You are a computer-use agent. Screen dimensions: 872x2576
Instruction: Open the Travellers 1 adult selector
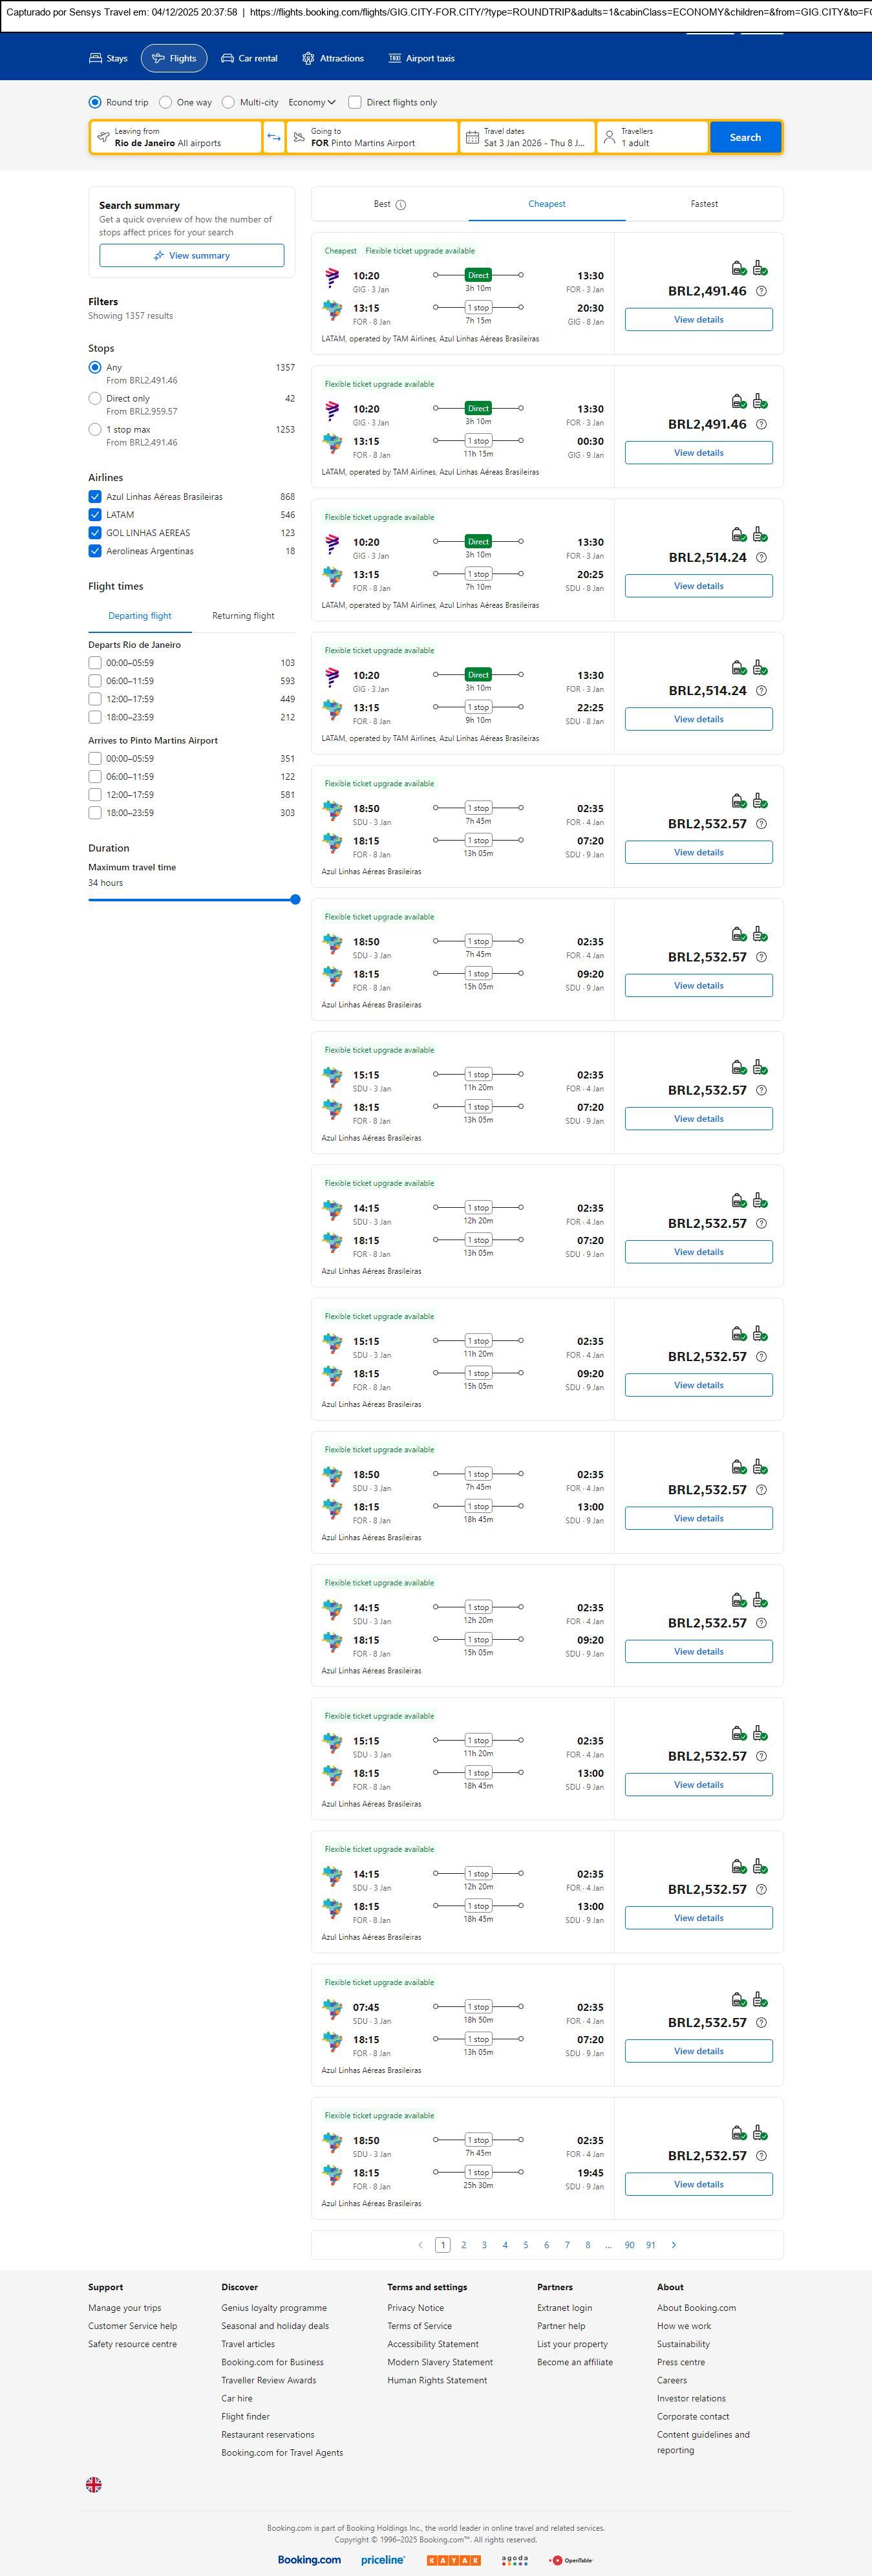[x=652, y=137]
